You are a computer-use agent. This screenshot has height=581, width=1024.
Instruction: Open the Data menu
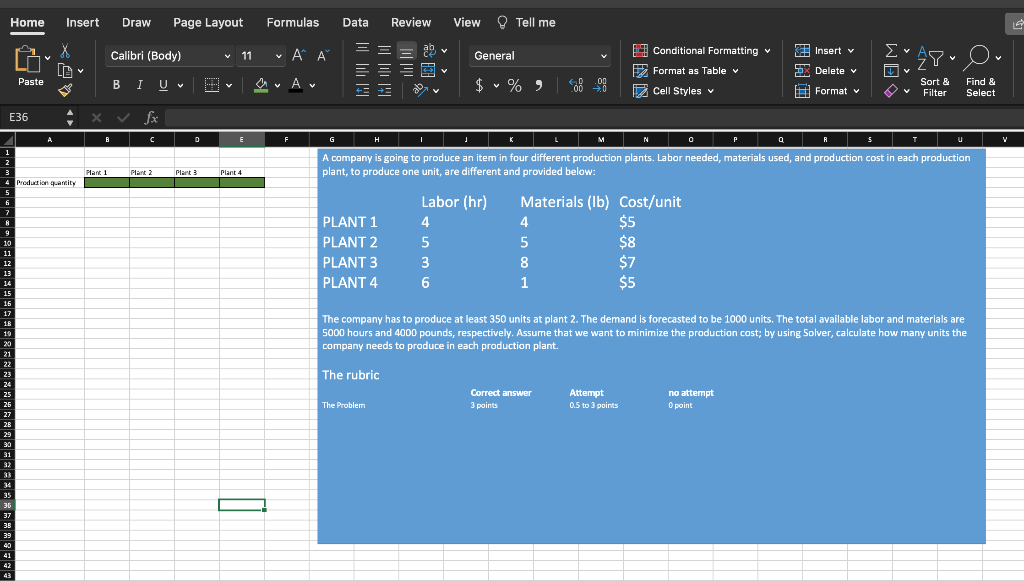(355, 22)
